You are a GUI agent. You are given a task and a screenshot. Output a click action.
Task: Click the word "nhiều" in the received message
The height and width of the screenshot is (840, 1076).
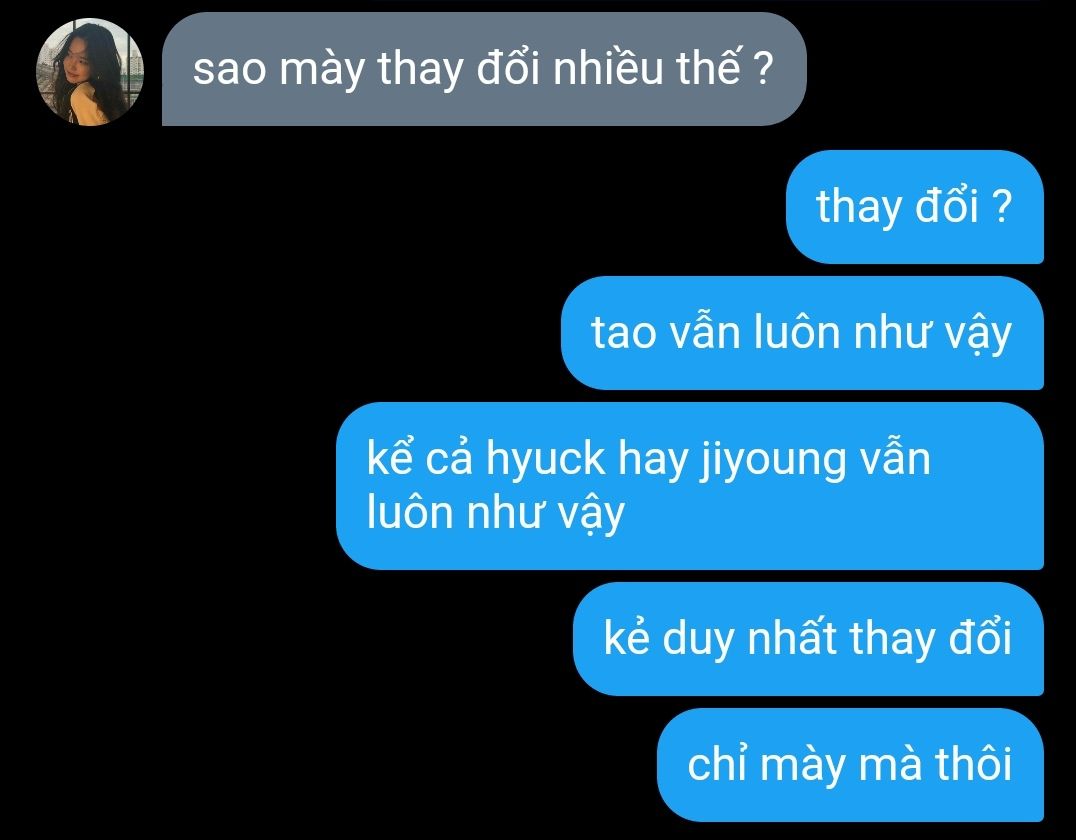coord(608,68)
